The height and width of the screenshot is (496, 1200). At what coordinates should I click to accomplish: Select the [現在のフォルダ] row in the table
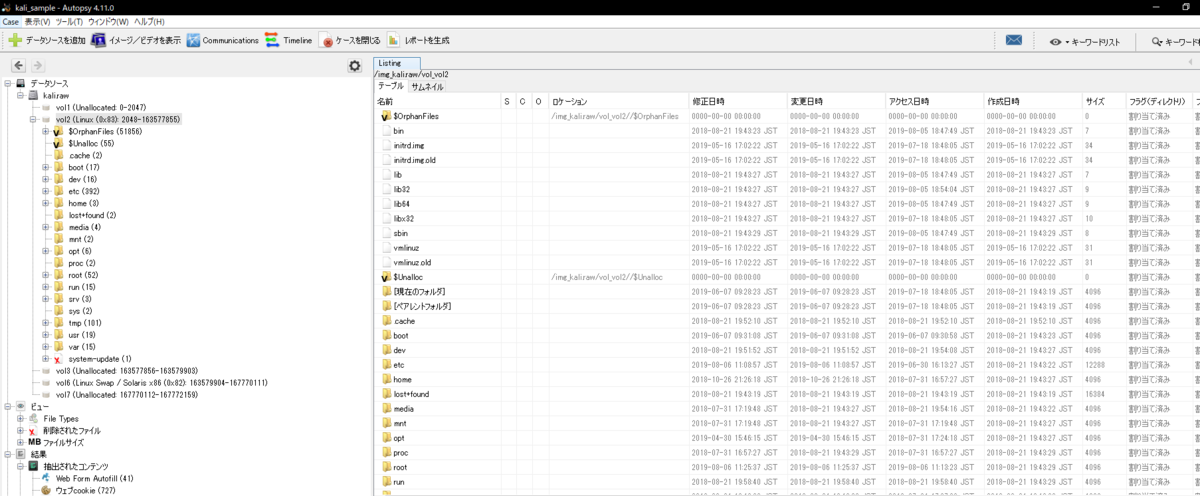(786, 291)
